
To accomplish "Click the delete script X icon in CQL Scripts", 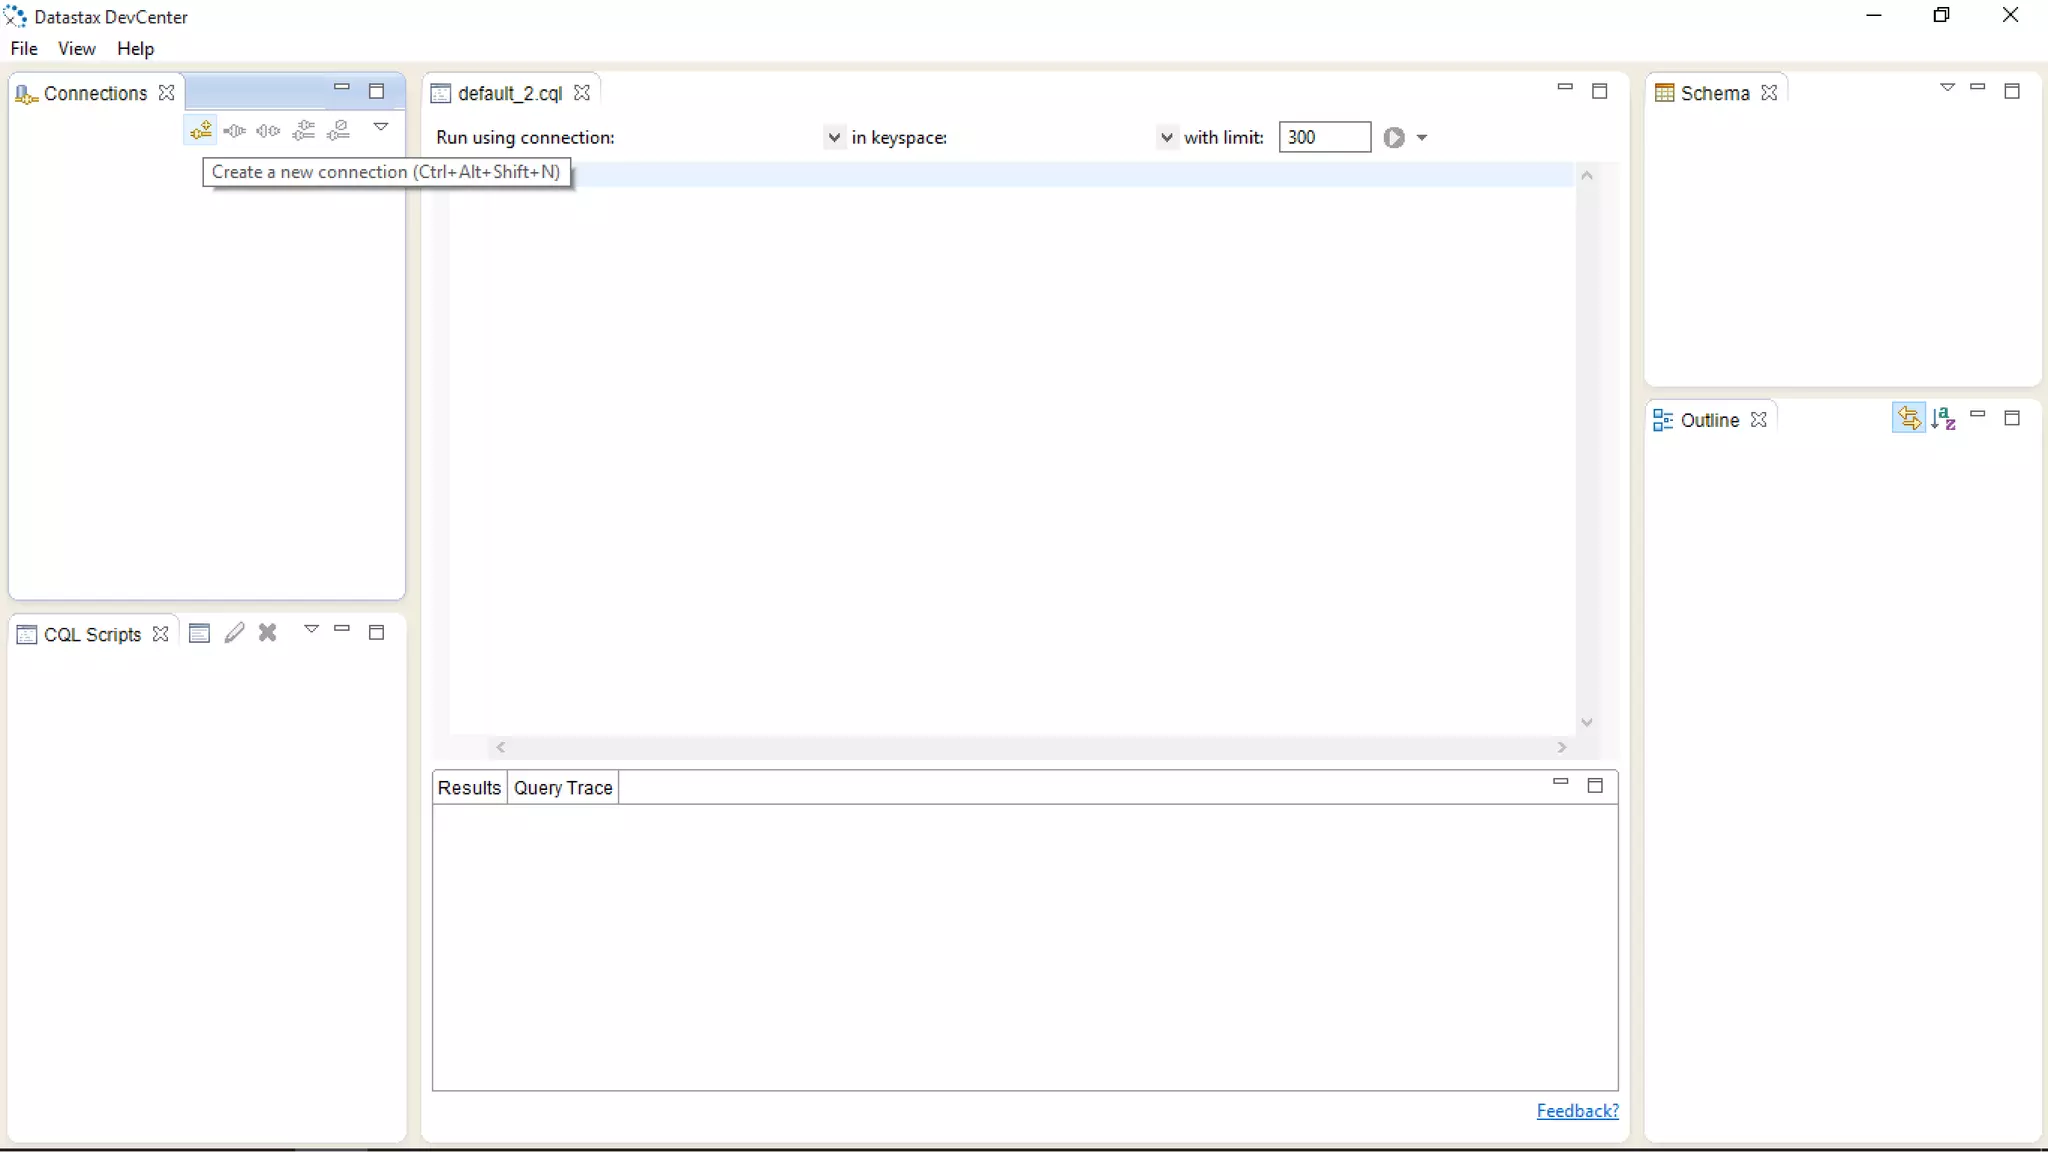I will click(268, 633).
